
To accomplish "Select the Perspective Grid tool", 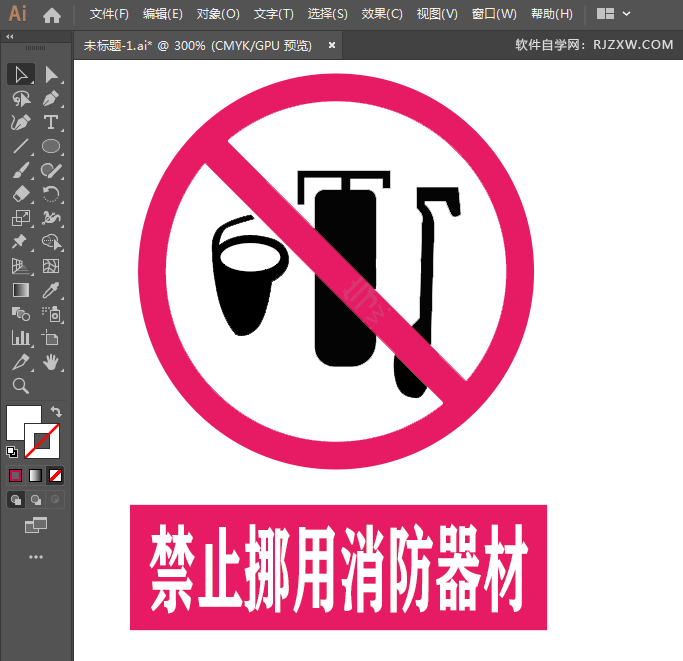I will tap(20, 266).
